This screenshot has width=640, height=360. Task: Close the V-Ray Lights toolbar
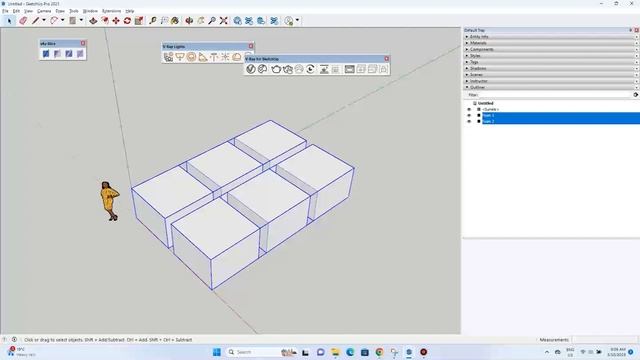(251, 46)
